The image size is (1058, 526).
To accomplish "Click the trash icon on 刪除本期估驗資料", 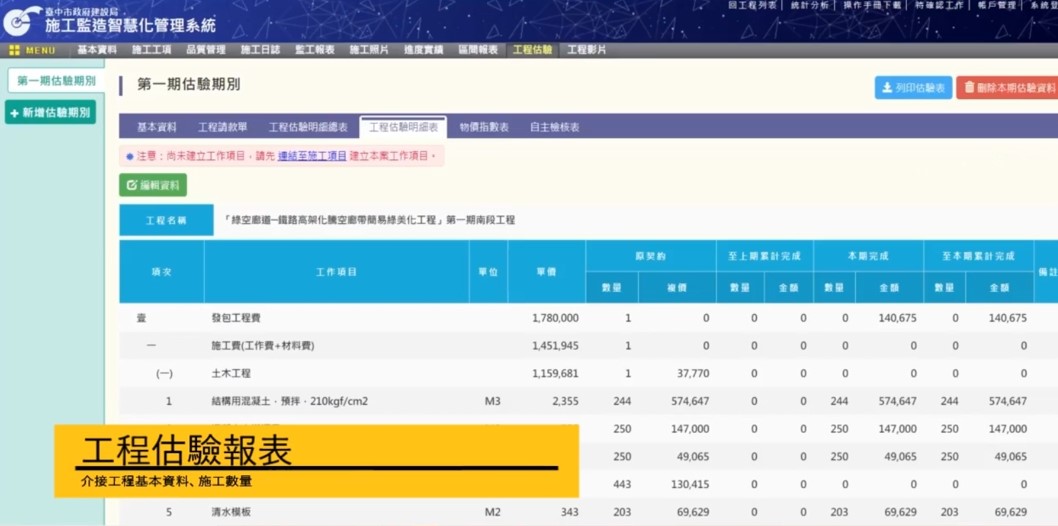I will pyautogui.click(x=969, y=88).
